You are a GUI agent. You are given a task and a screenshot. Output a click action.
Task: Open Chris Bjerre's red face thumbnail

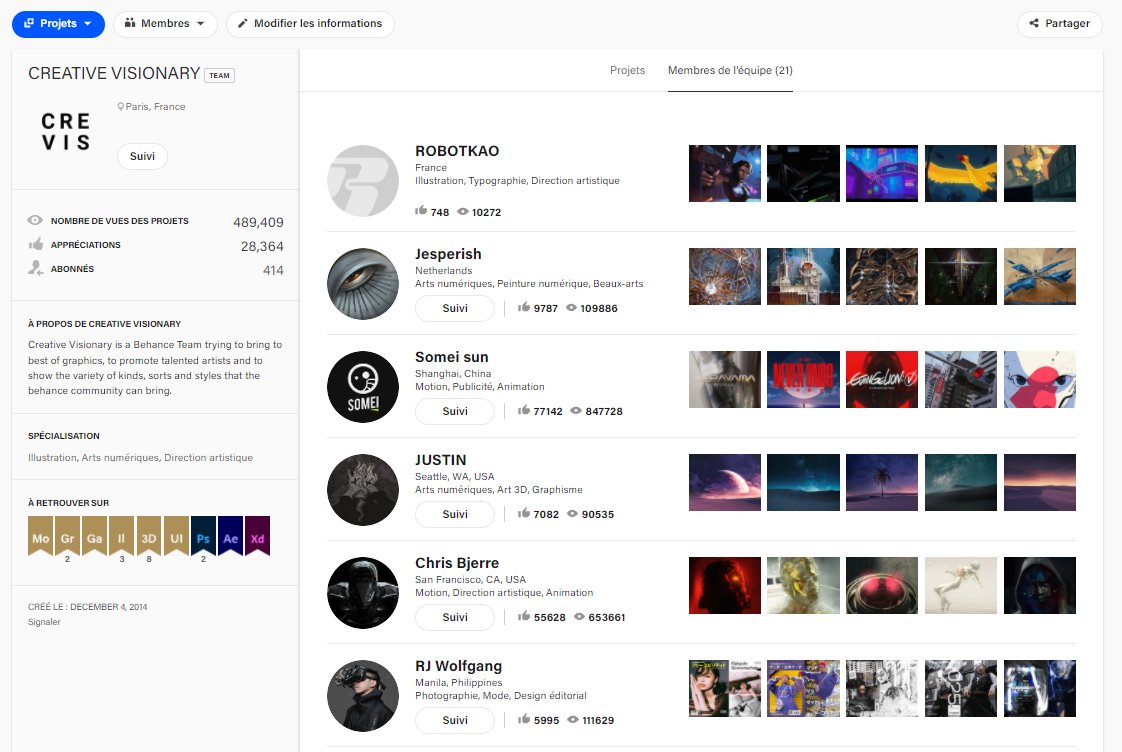725,586
